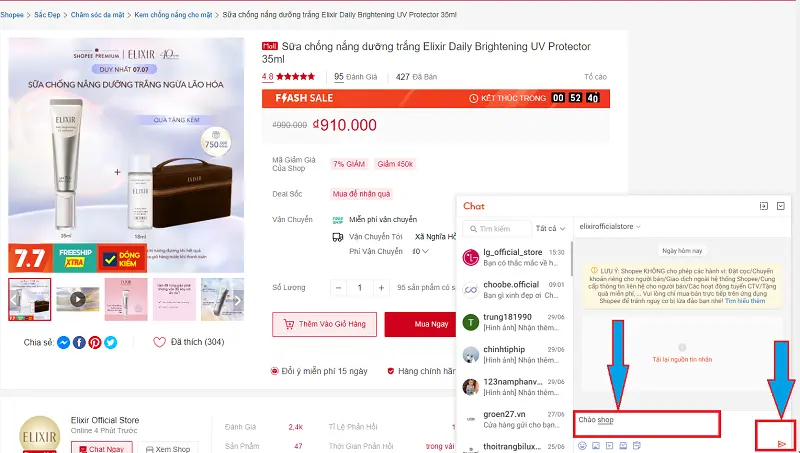
Task: Click Đã thích (304) label
Action: (197, 342)
